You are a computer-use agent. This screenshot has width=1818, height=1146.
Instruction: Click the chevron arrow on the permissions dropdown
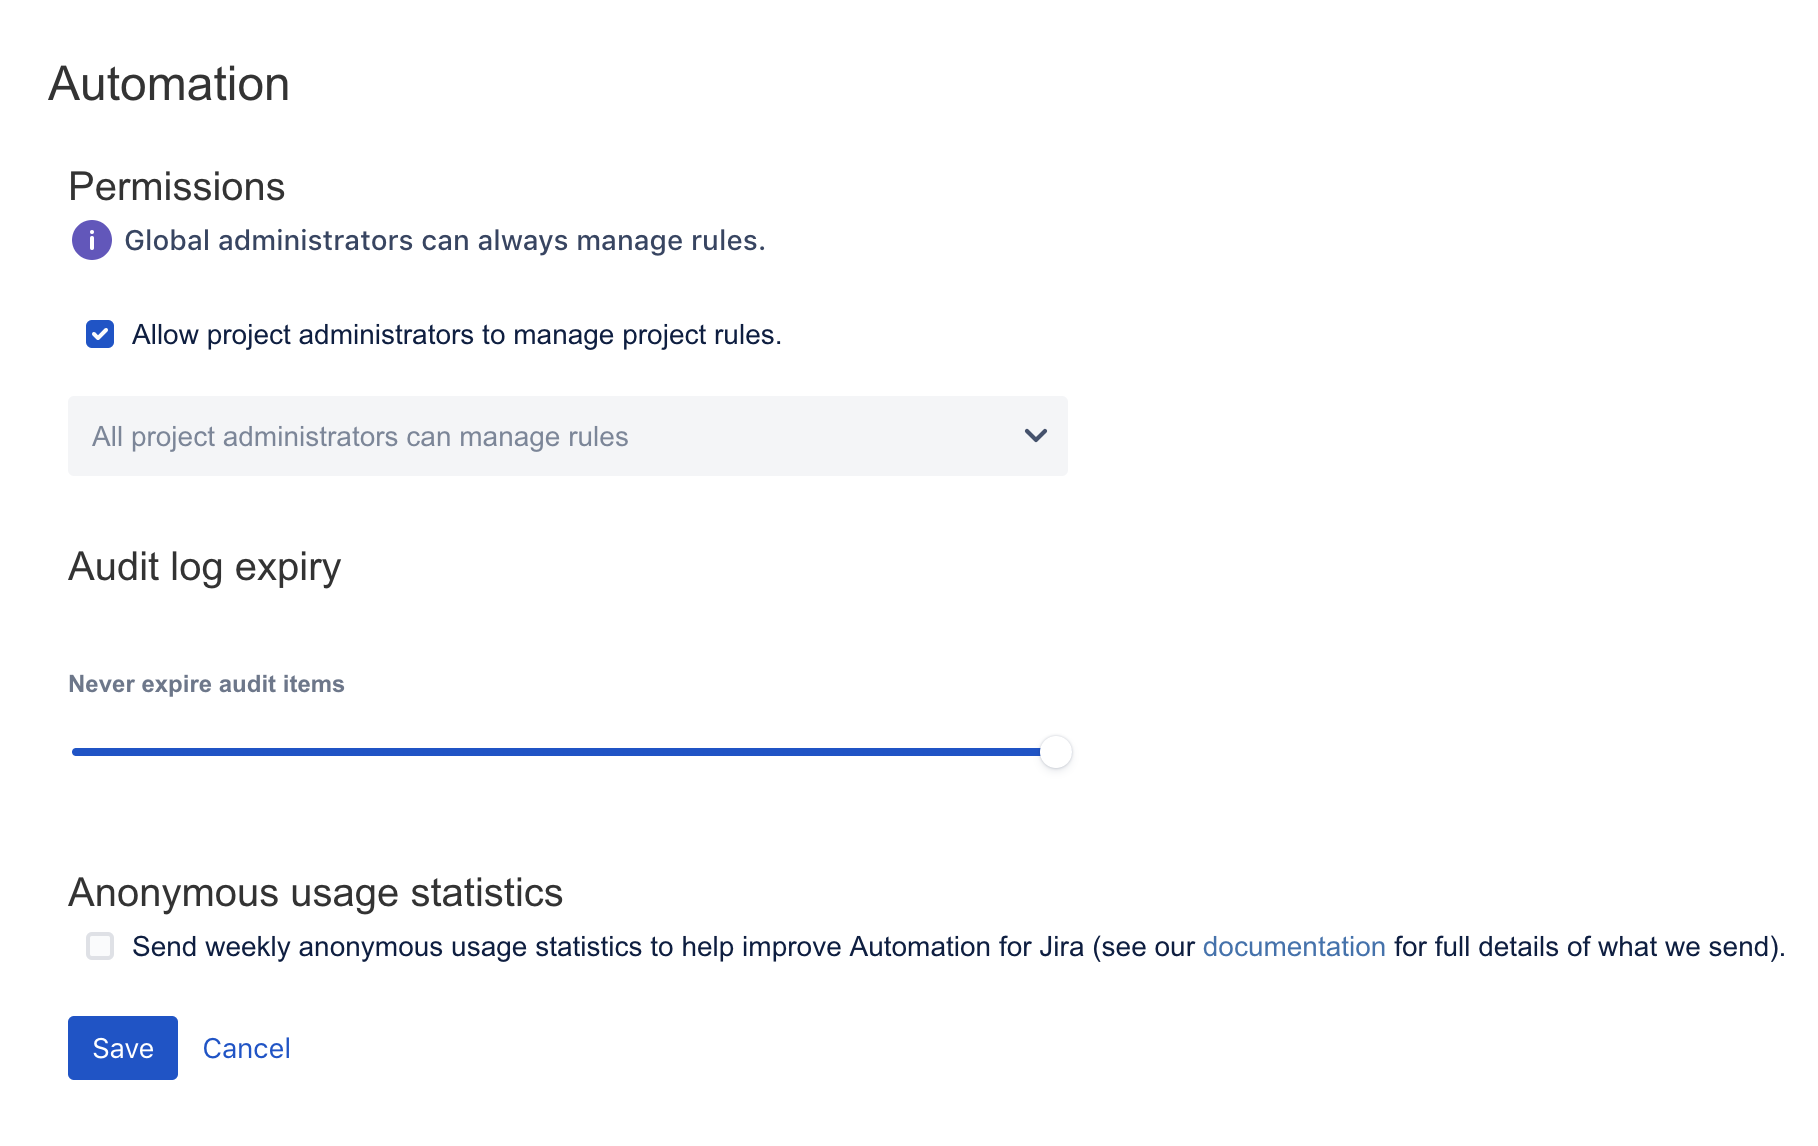coord(1035,436)
